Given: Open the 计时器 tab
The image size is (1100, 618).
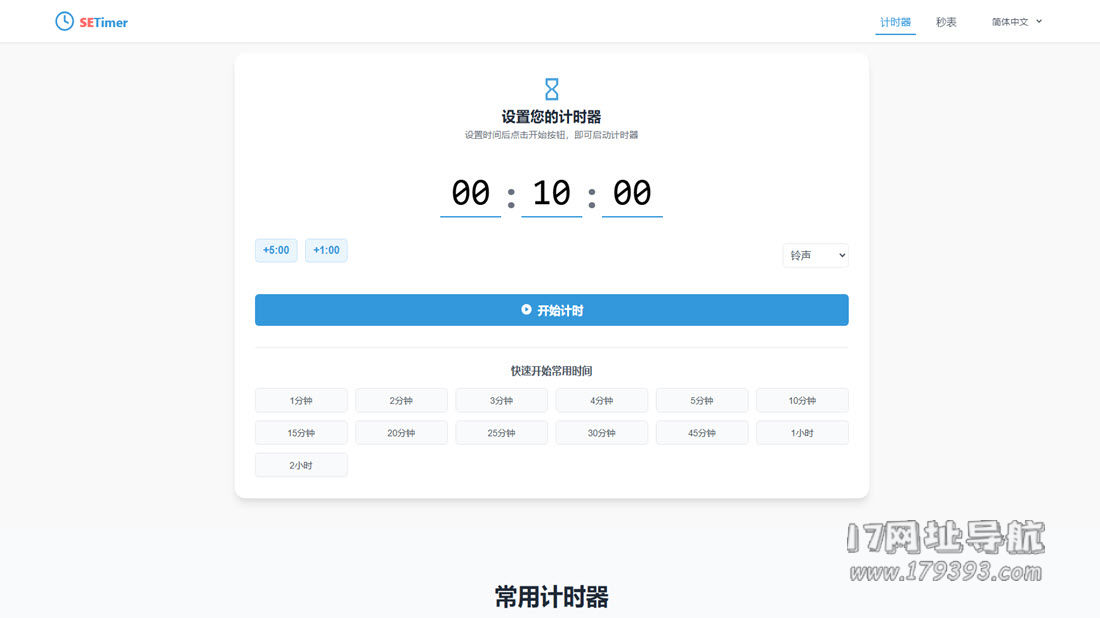Looking at the screenshot, I should (x=895, y=22).
